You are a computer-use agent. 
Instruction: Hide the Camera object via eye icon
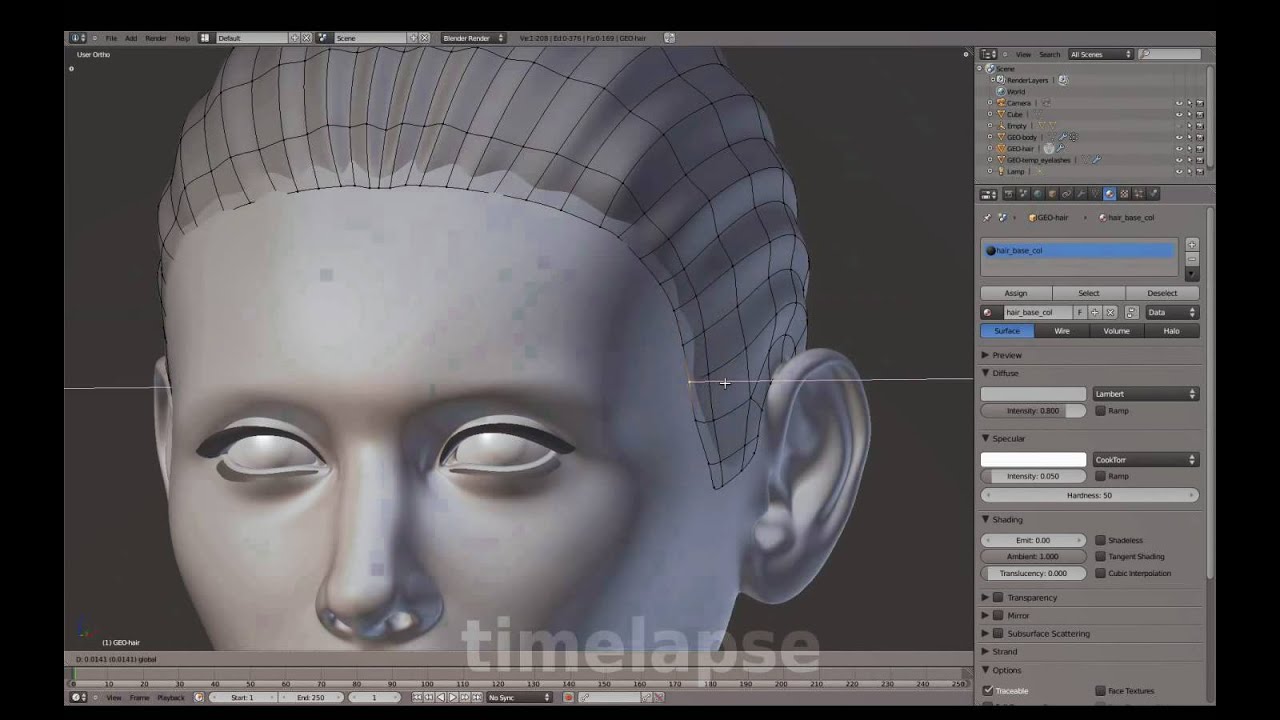coord(1179,103)
